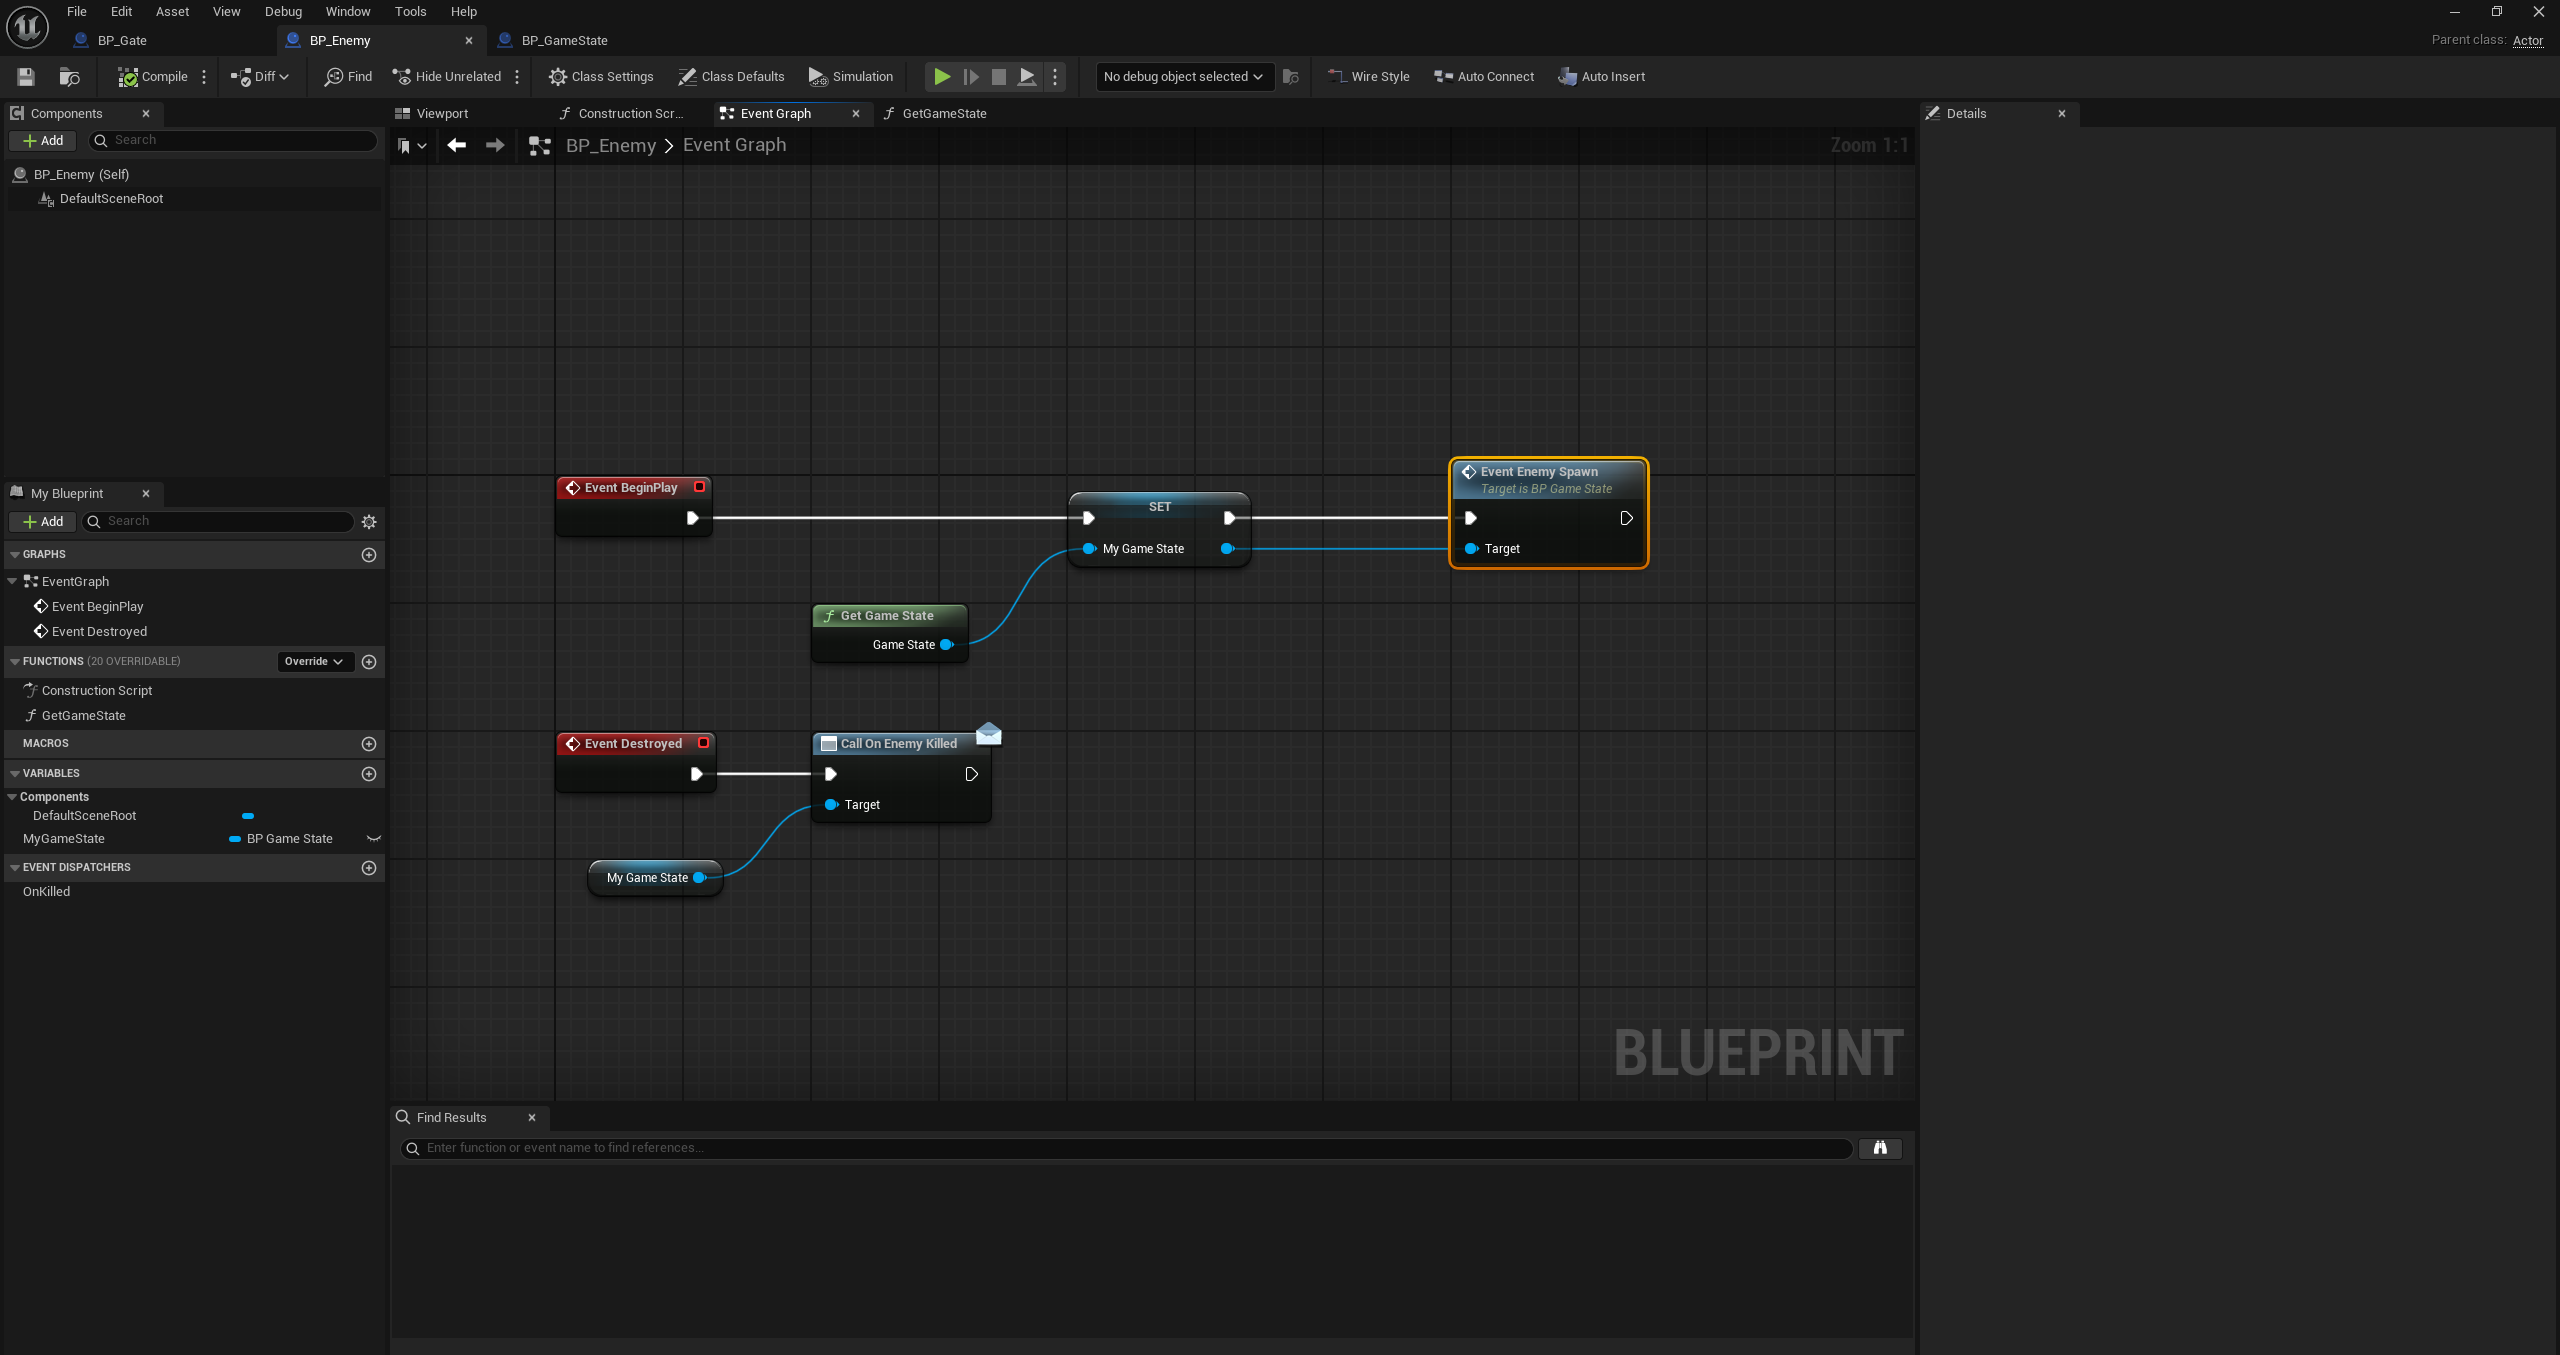The width and height of the screenshot is (2560, 1355).
Task: Click the MyGameState variable type color pill
Action: [x=235, y=839]
